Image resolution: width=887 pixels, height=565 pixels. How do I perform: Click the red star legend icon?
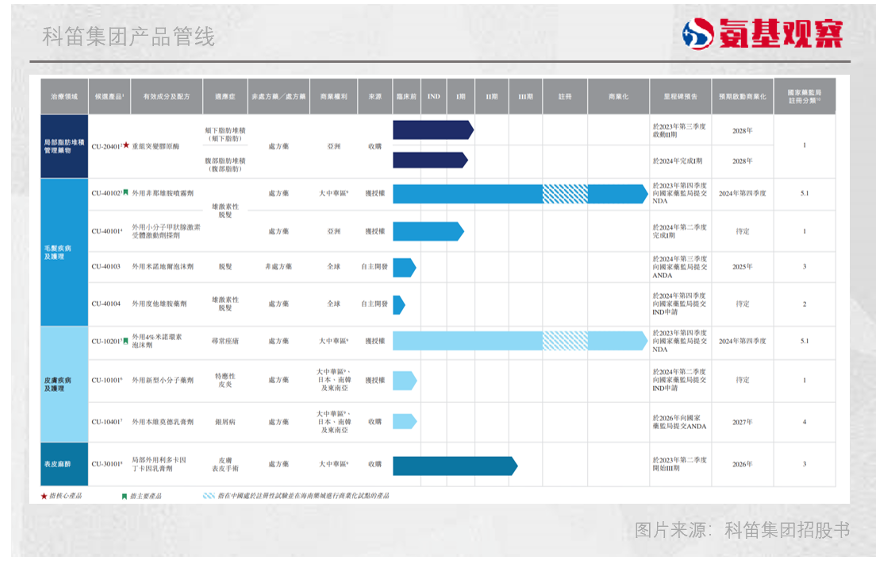point(44,496)
